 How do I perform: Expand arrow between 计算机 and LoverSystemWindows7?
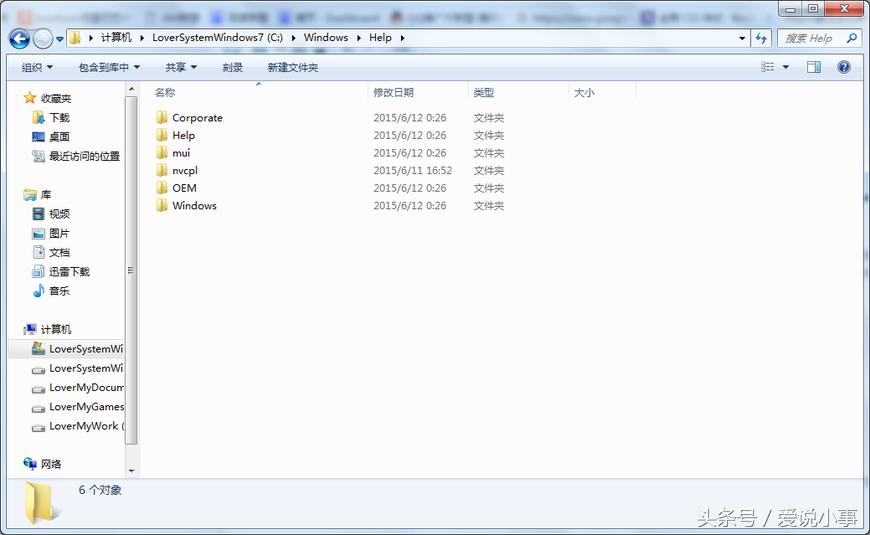[x=142, y=38]
